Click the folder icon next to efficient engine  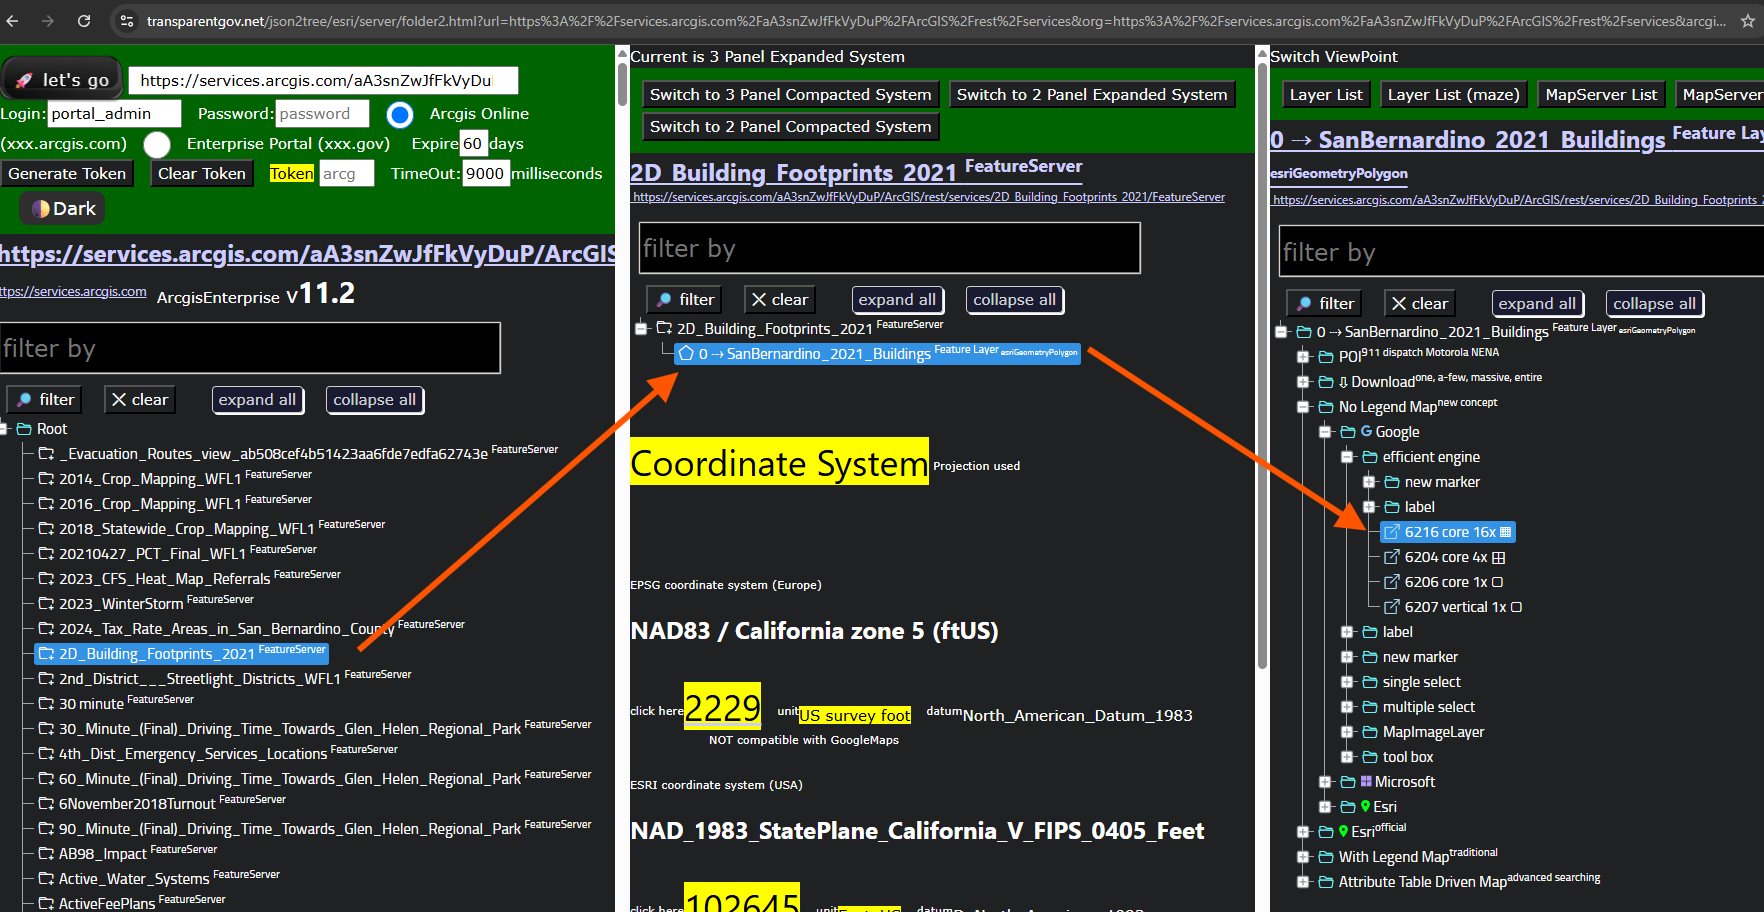(1370, 457)
